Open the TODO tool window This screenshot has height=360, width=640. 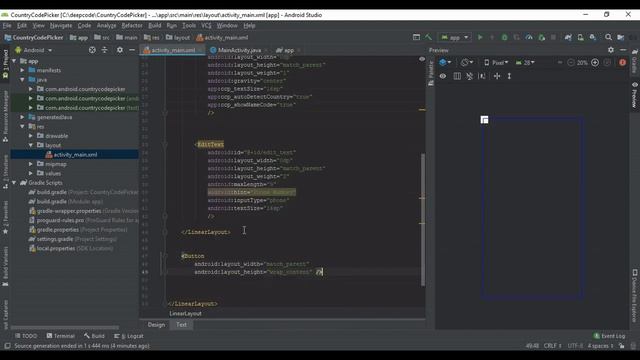coord(26,336)
